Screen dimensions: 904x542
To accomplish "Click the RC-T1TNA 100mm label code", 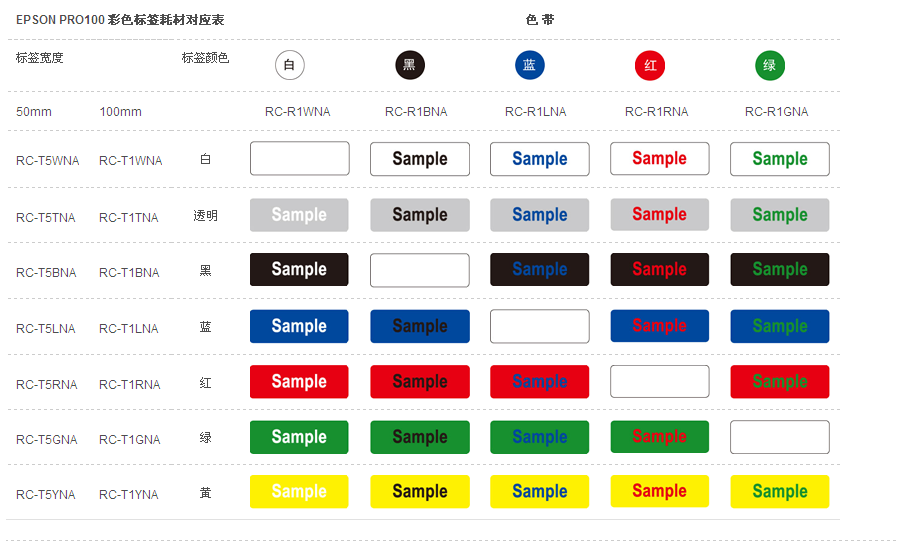I will coord(129,218).
